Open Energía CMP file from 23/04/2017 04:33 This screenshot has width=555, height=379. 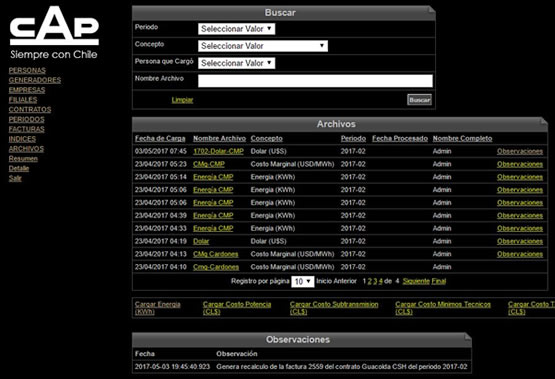213,228
